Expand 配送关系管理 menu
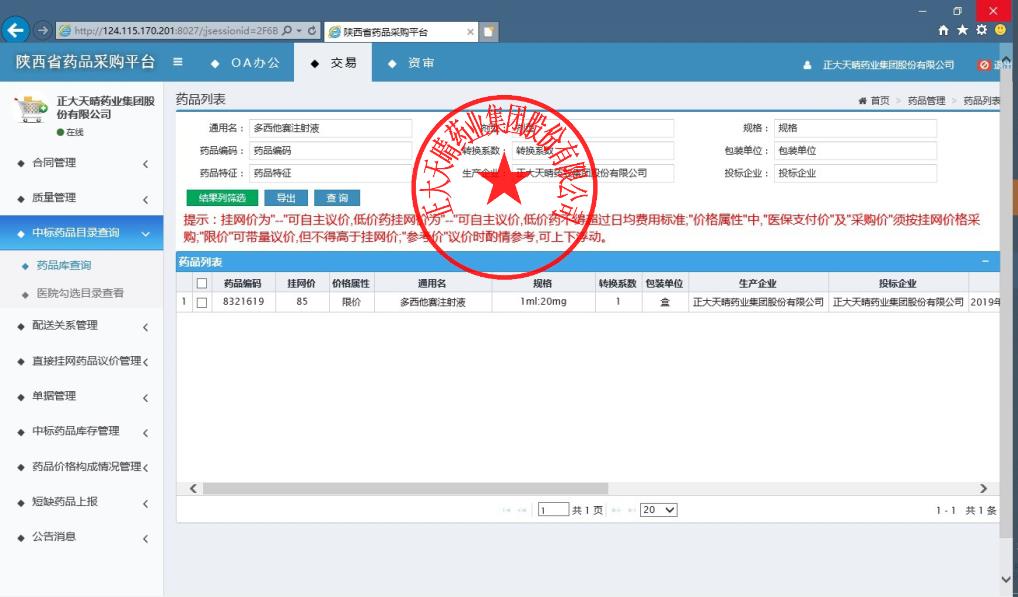This screenshot has height=597, width=1018. pyautogui.click(x=82, y=326)
